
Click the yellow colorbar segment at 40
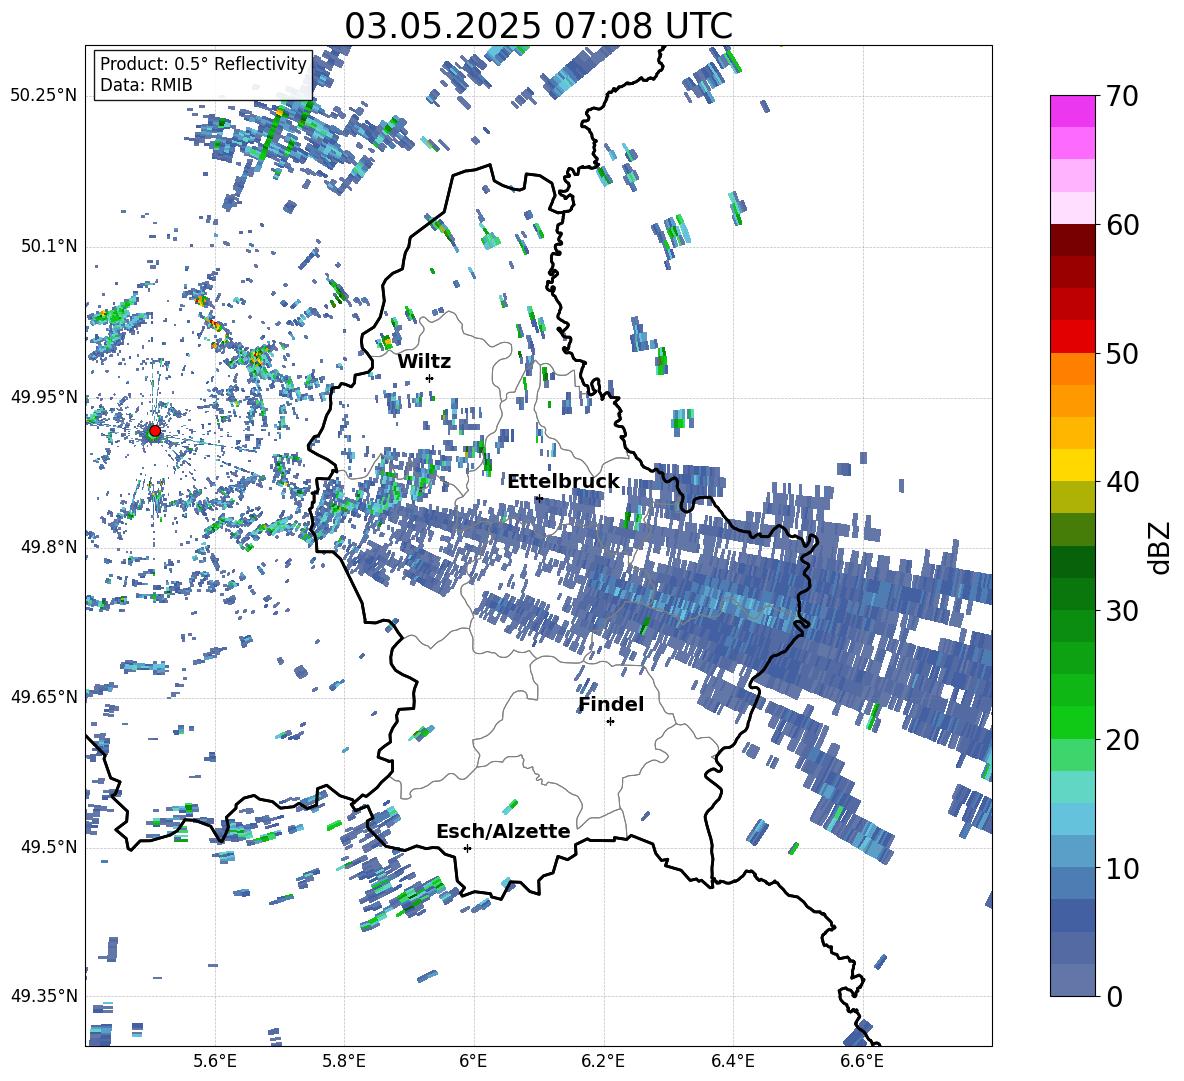pyautogui.click(x=1072, y=465)
